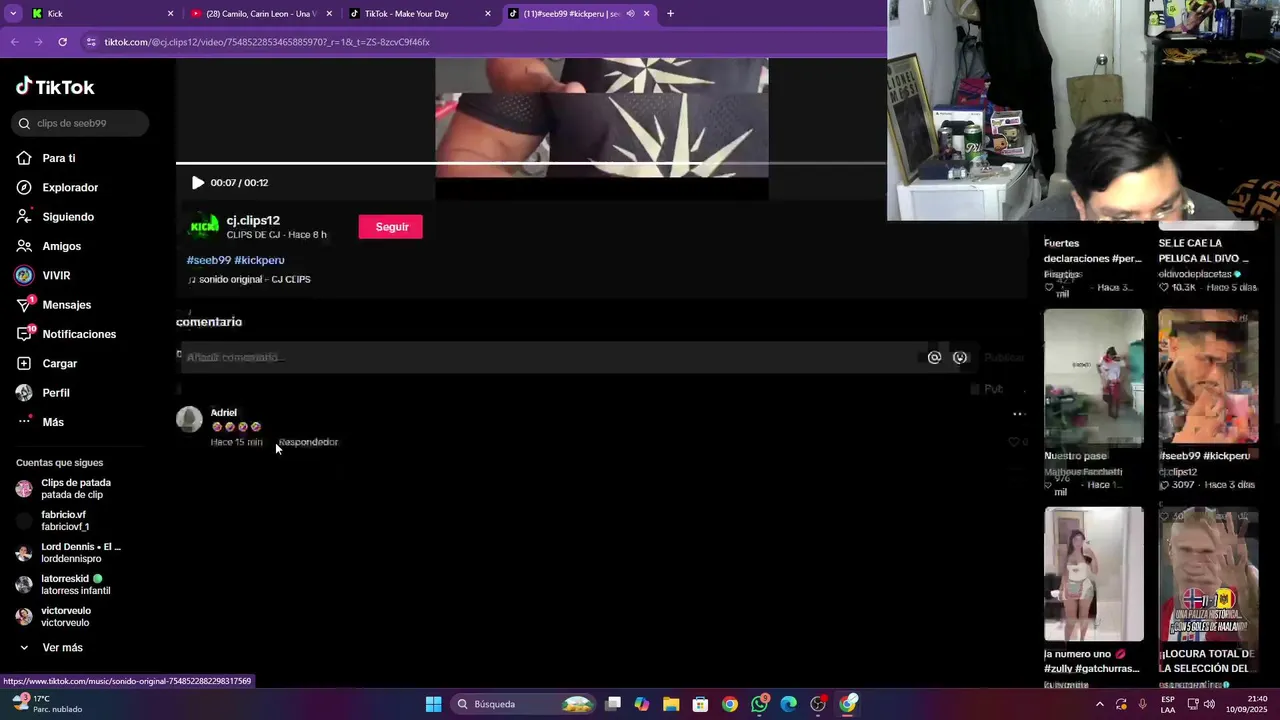Image resolution: width=1280 pixels, height=720 pixels.
Task: Click the browser address bar
Action: coord(480,42)
